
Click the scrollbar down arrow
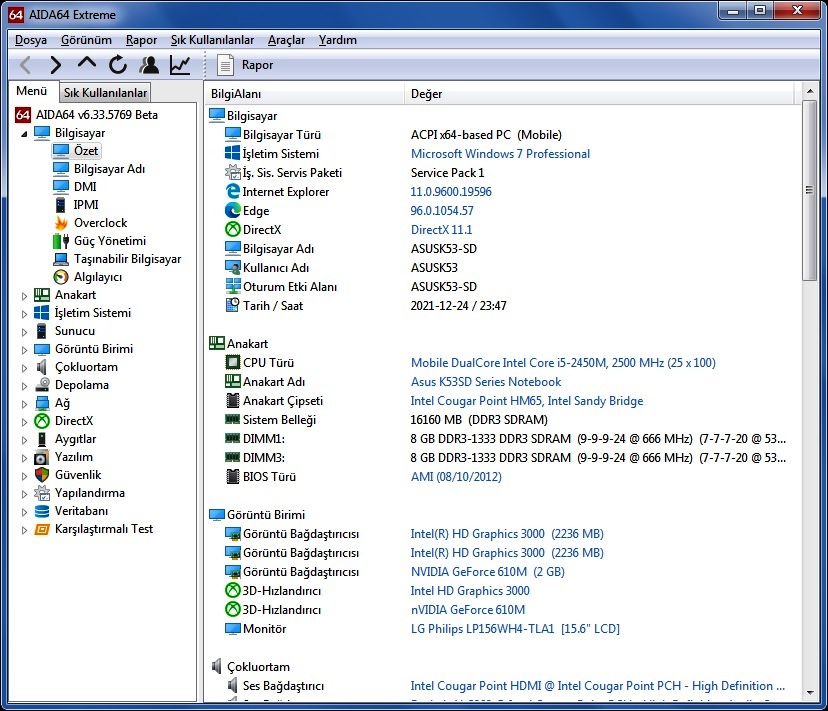click(x=810, y=693)
